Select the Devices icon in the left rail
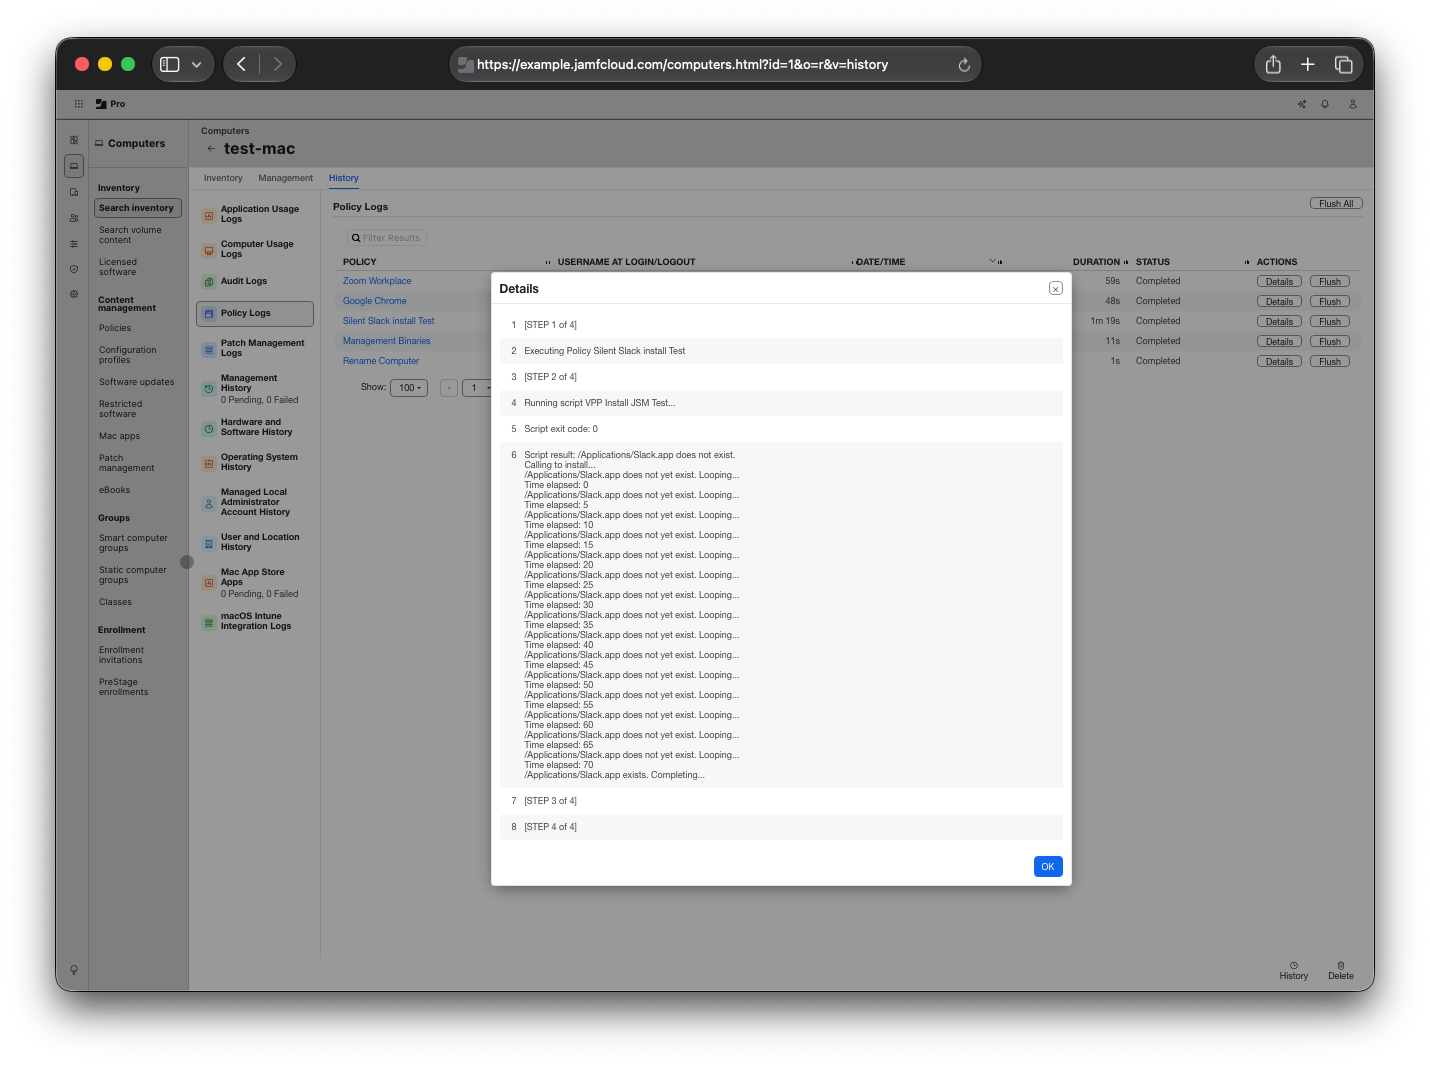Image resolution: width=1430 pixels, height=1065 pixels. click(x=74, y=192)
